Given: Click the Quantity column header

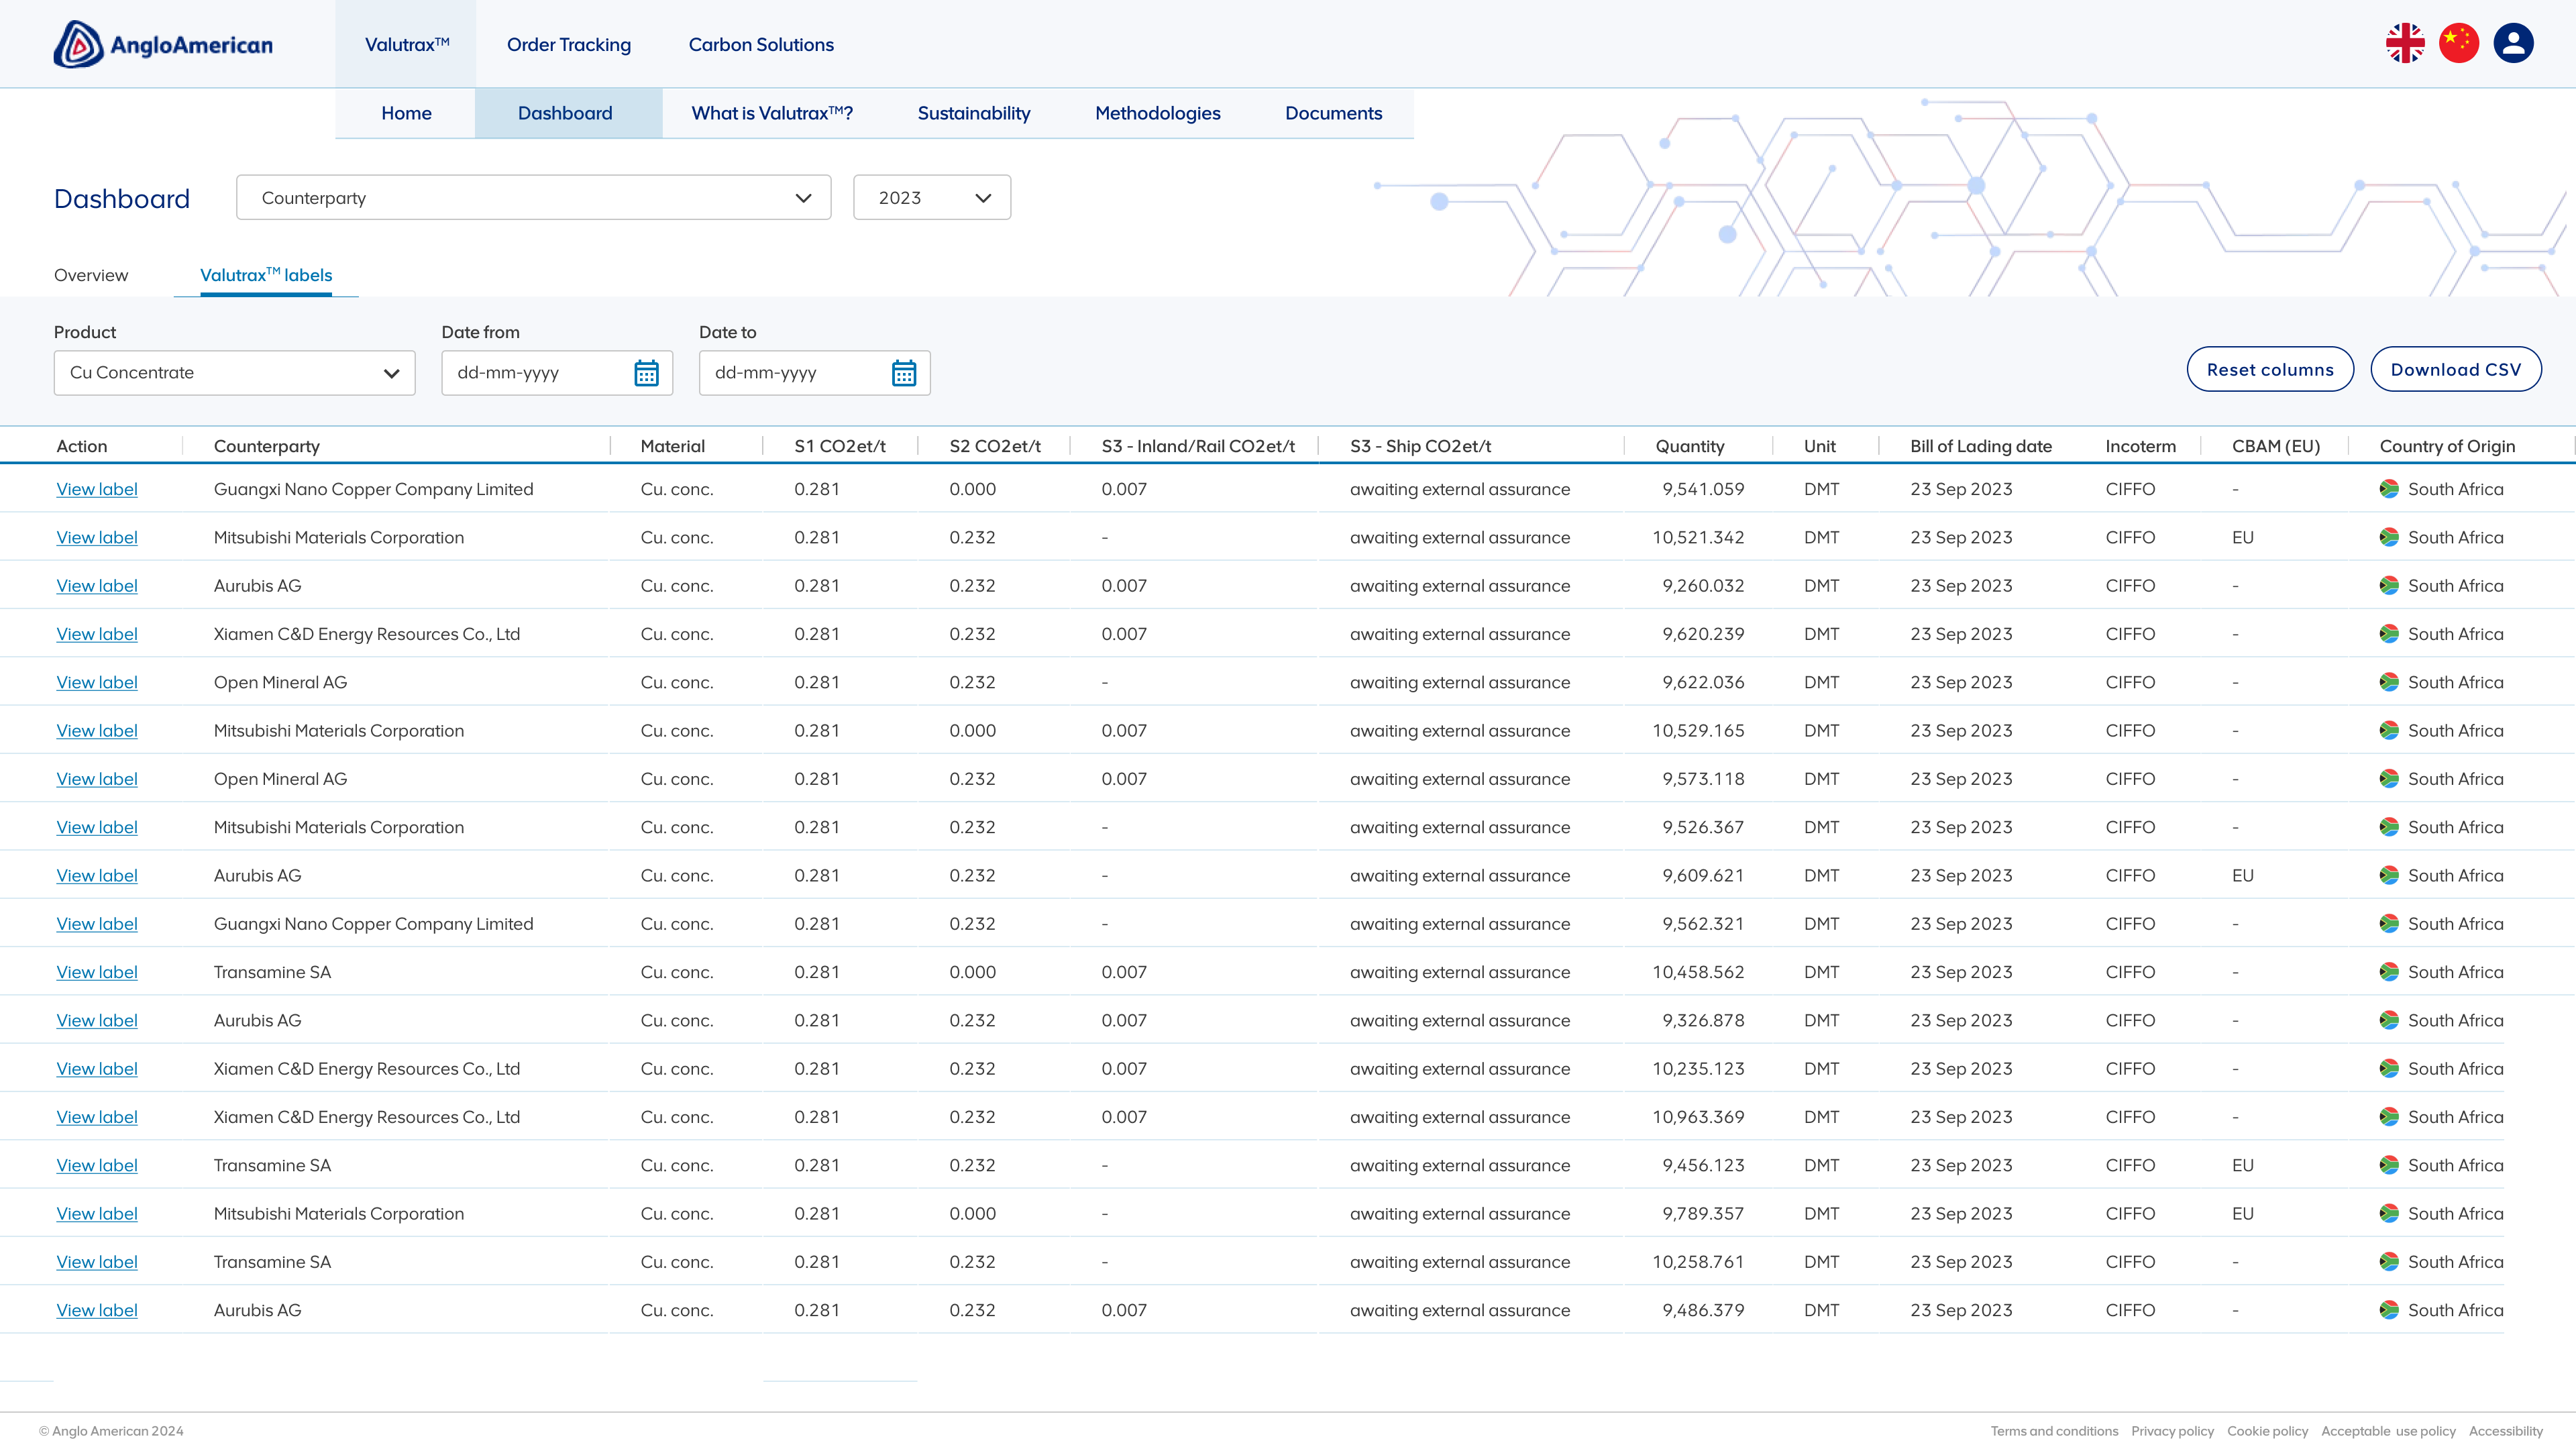Looking at the screenshot, I should click(x=1690, y=446).
